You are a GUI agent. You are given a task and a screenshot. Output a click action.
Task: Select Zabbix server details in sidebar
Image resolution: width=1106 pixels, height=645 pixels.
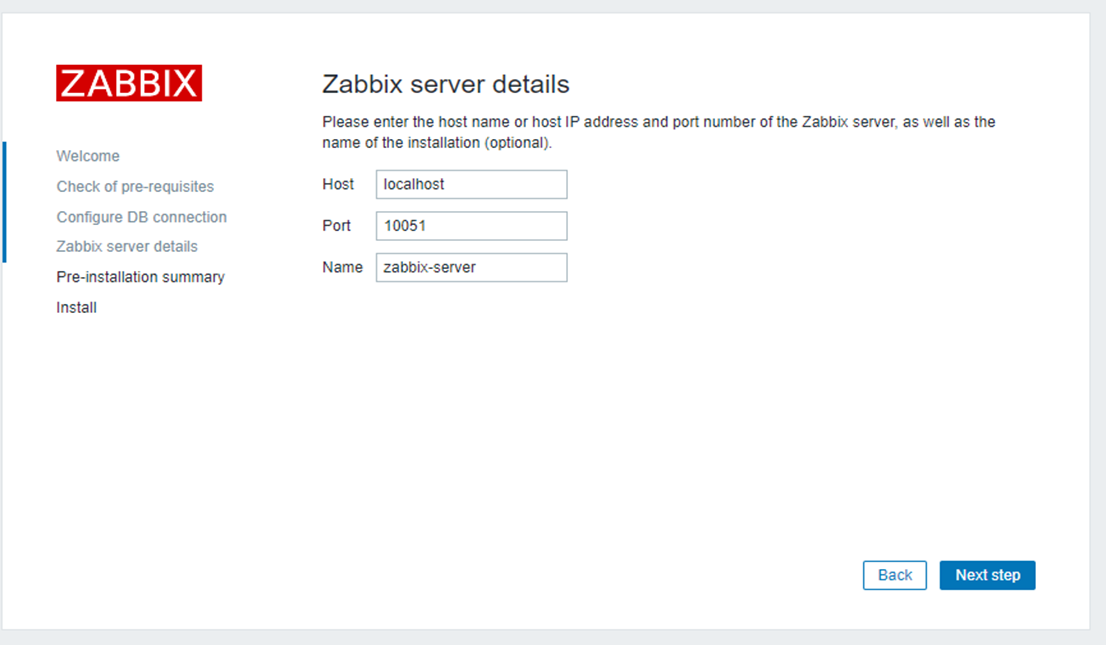(127, 247)
